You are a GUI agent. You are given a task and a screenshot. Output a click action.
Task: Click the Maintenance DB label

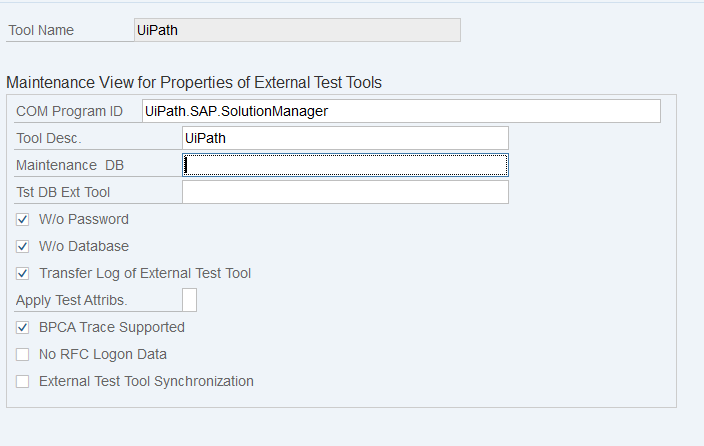[x=69, y=165]
